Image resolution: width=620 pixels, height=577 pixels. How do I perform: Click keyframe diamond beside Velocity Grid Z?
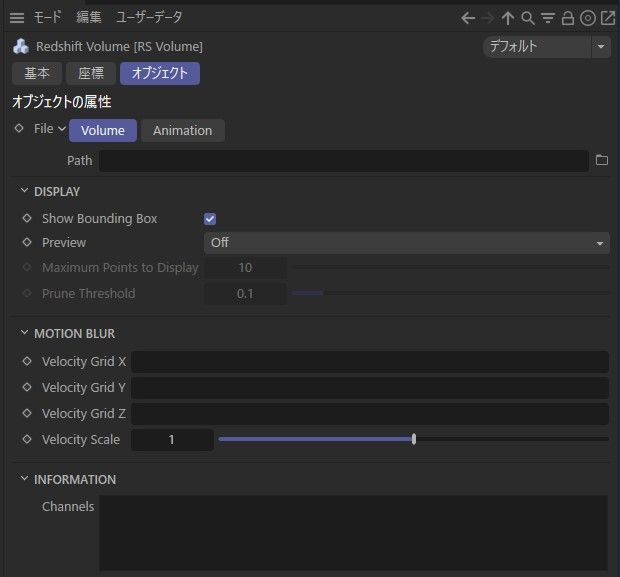(x=27, y=413)
